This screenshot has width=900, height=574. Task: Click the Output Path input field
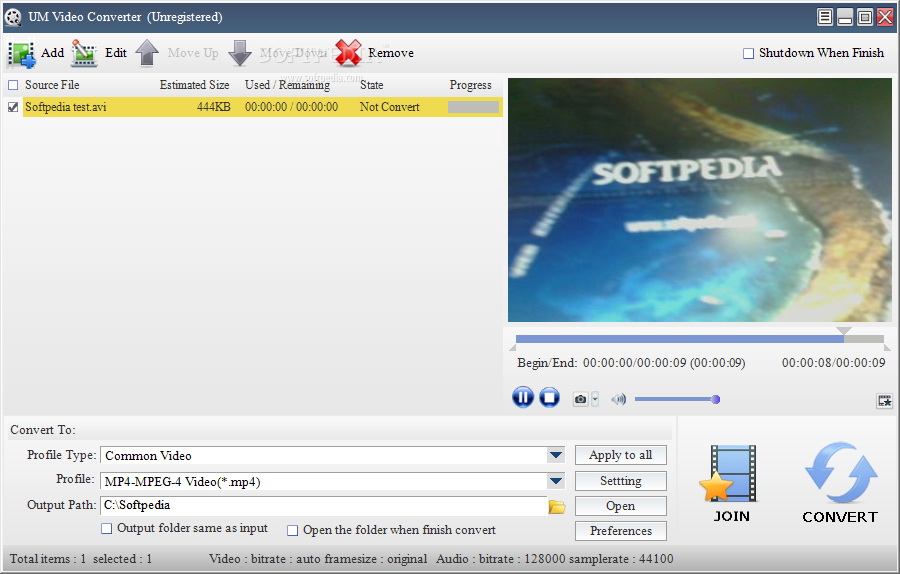[x=324, y=506]
